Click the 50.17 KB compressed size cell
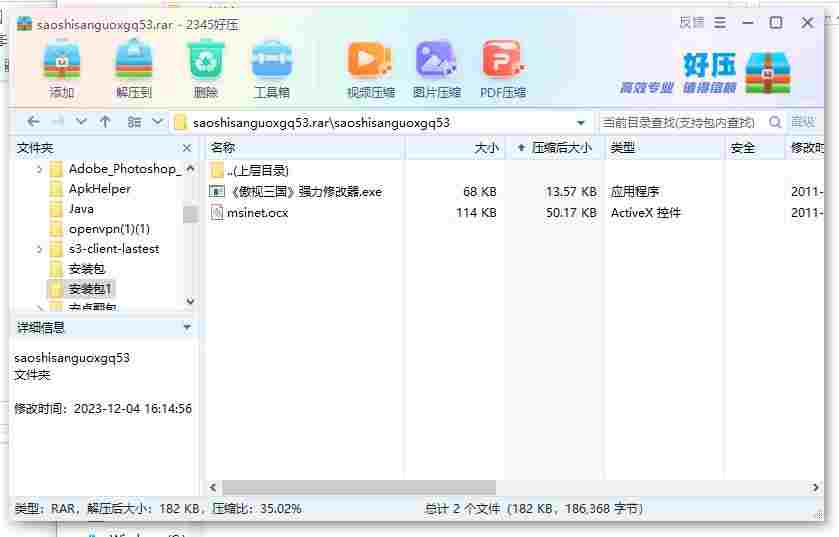Screen dimensions: 839x537 point(571,213)
